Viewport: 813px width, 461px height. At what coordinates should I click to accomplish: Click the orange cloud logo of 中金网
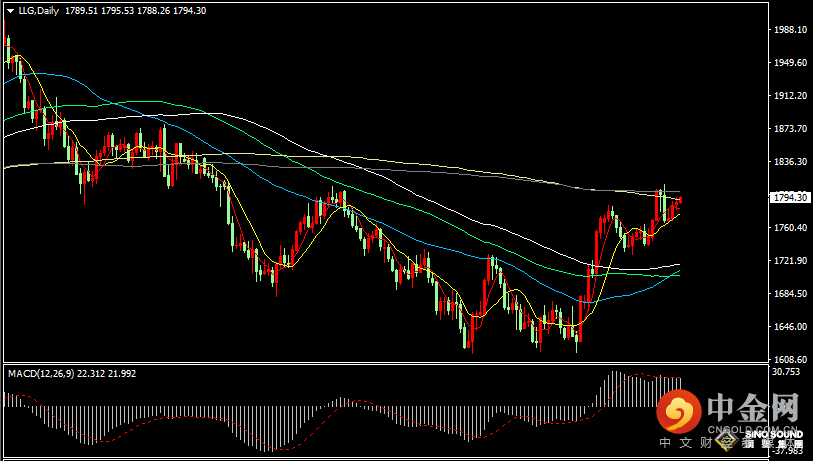(x=679, y=412)
